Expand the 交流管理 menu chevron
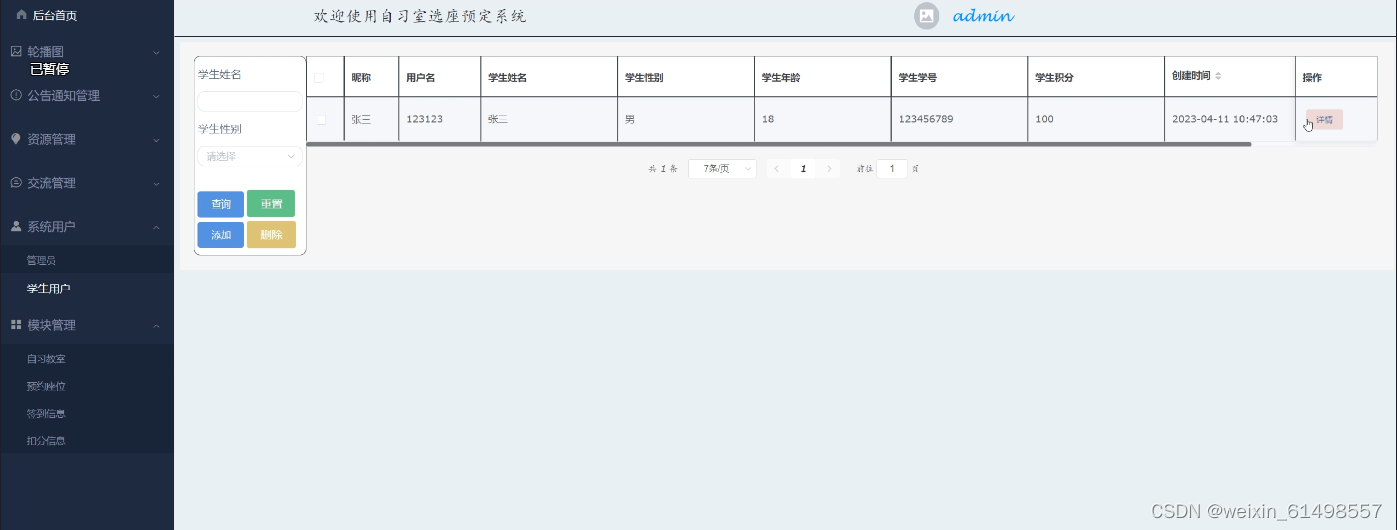Screen dimensions: 1397x530 (156, 184)
